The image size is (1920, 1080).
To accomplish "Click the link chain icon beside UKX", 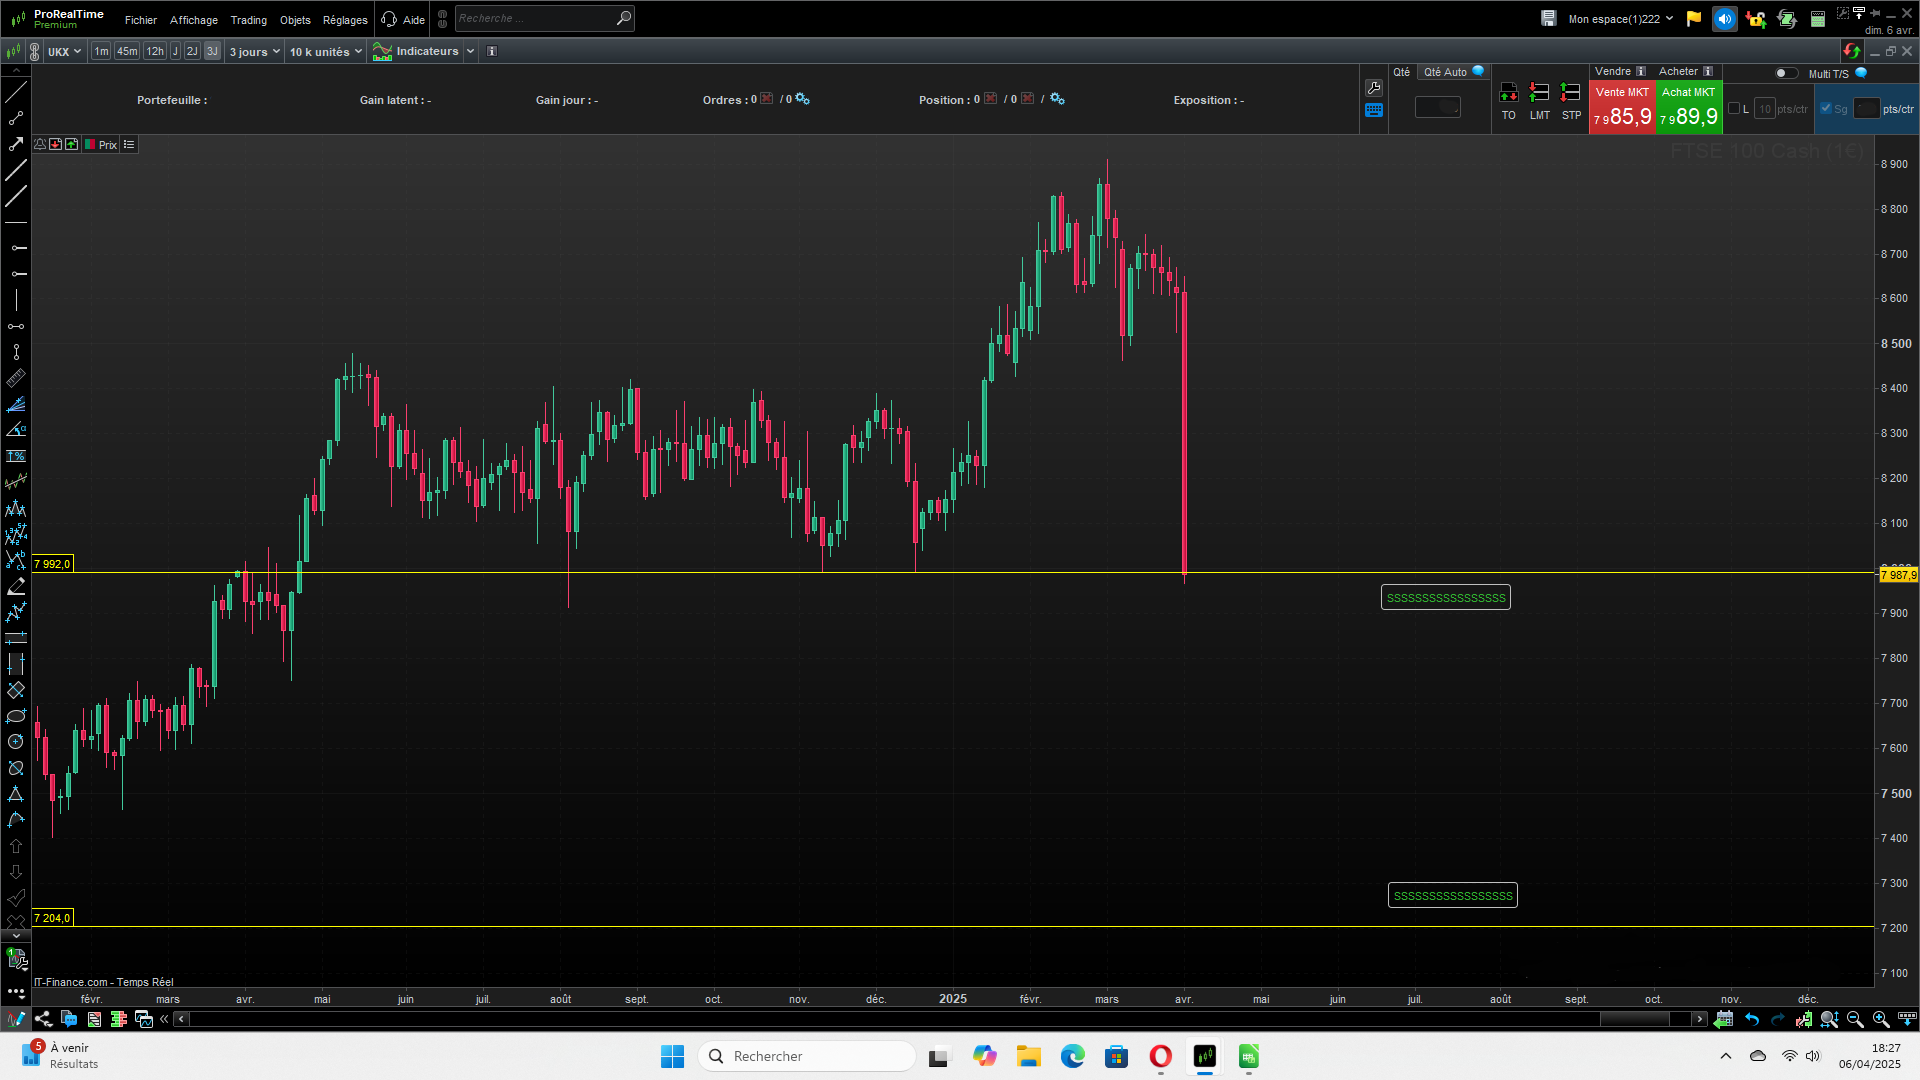I will pos(35,52).
